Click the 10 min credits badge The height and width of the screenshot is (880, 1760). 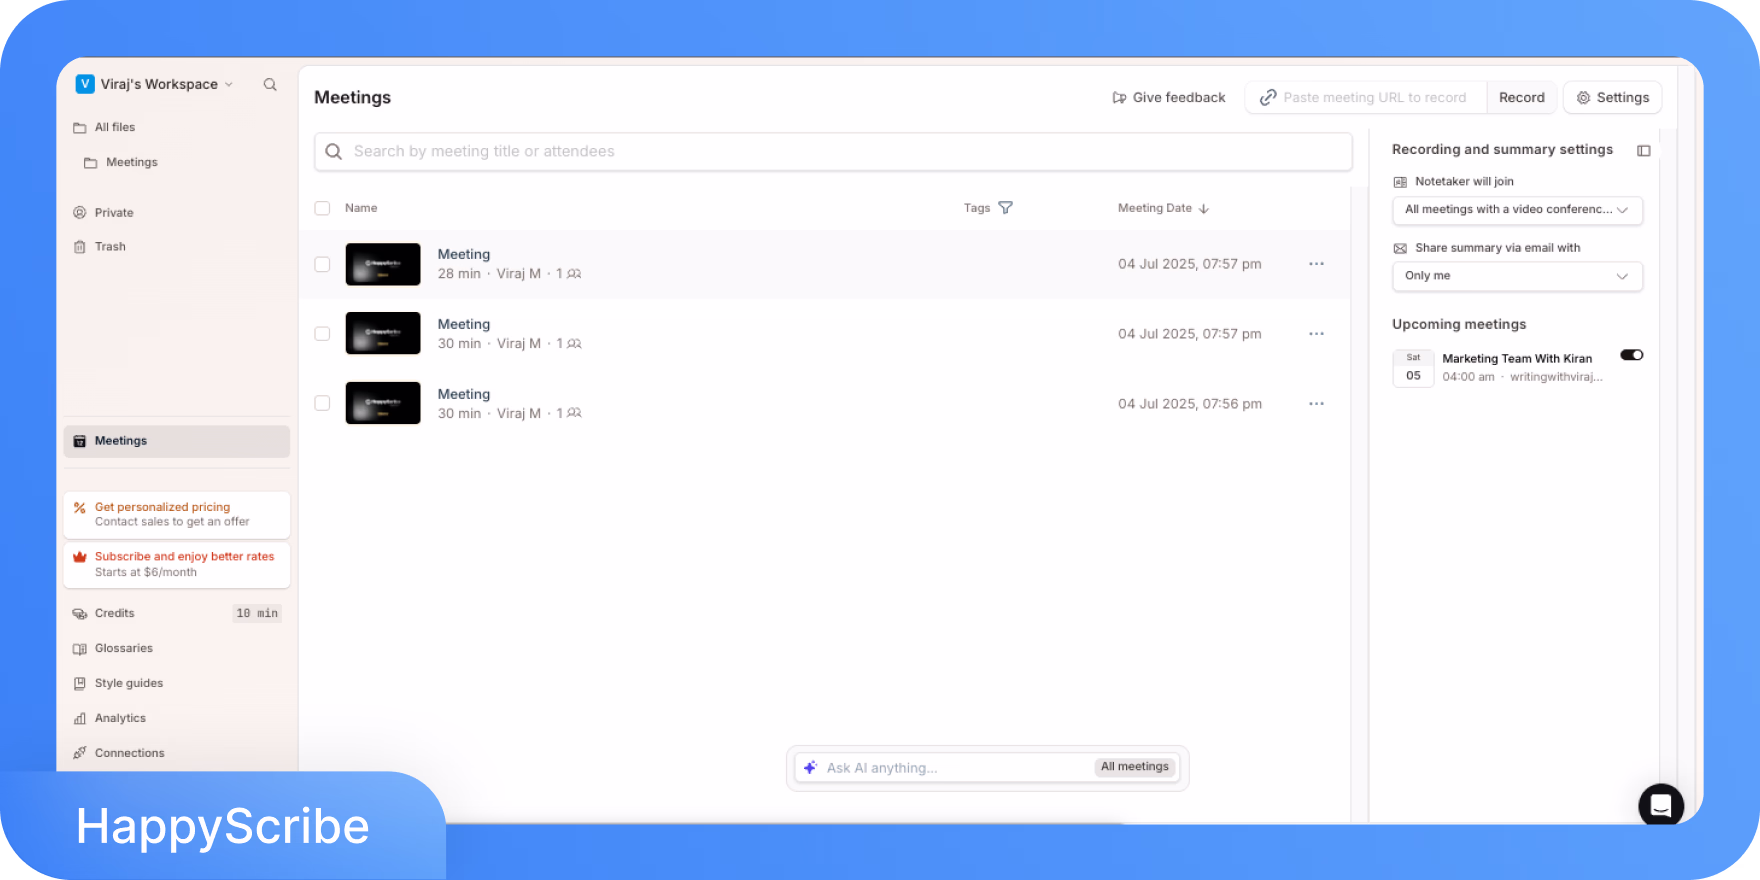click(x=257, y=614)
